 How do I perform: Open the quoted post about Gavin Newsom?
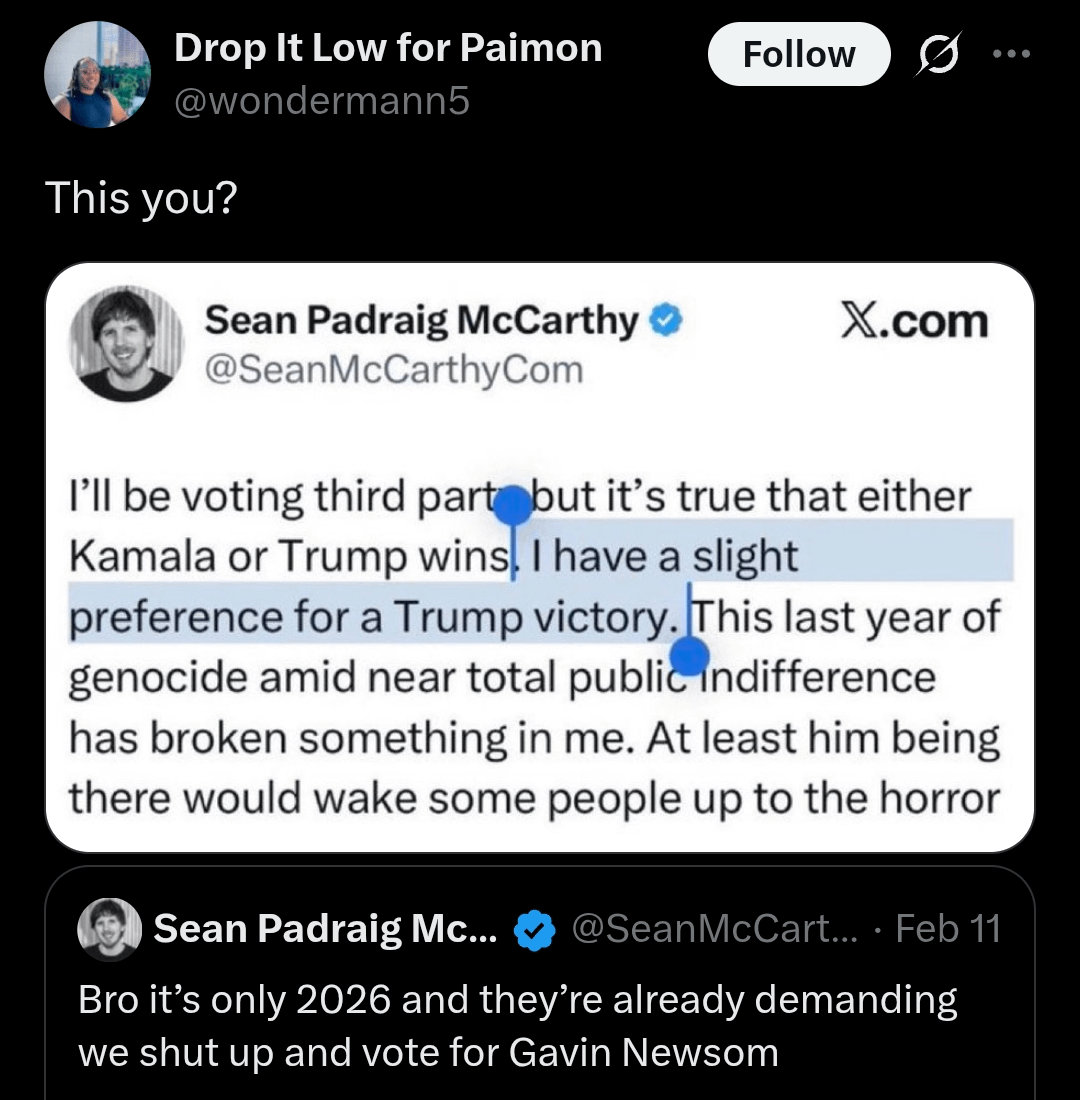coord(518,1025)
